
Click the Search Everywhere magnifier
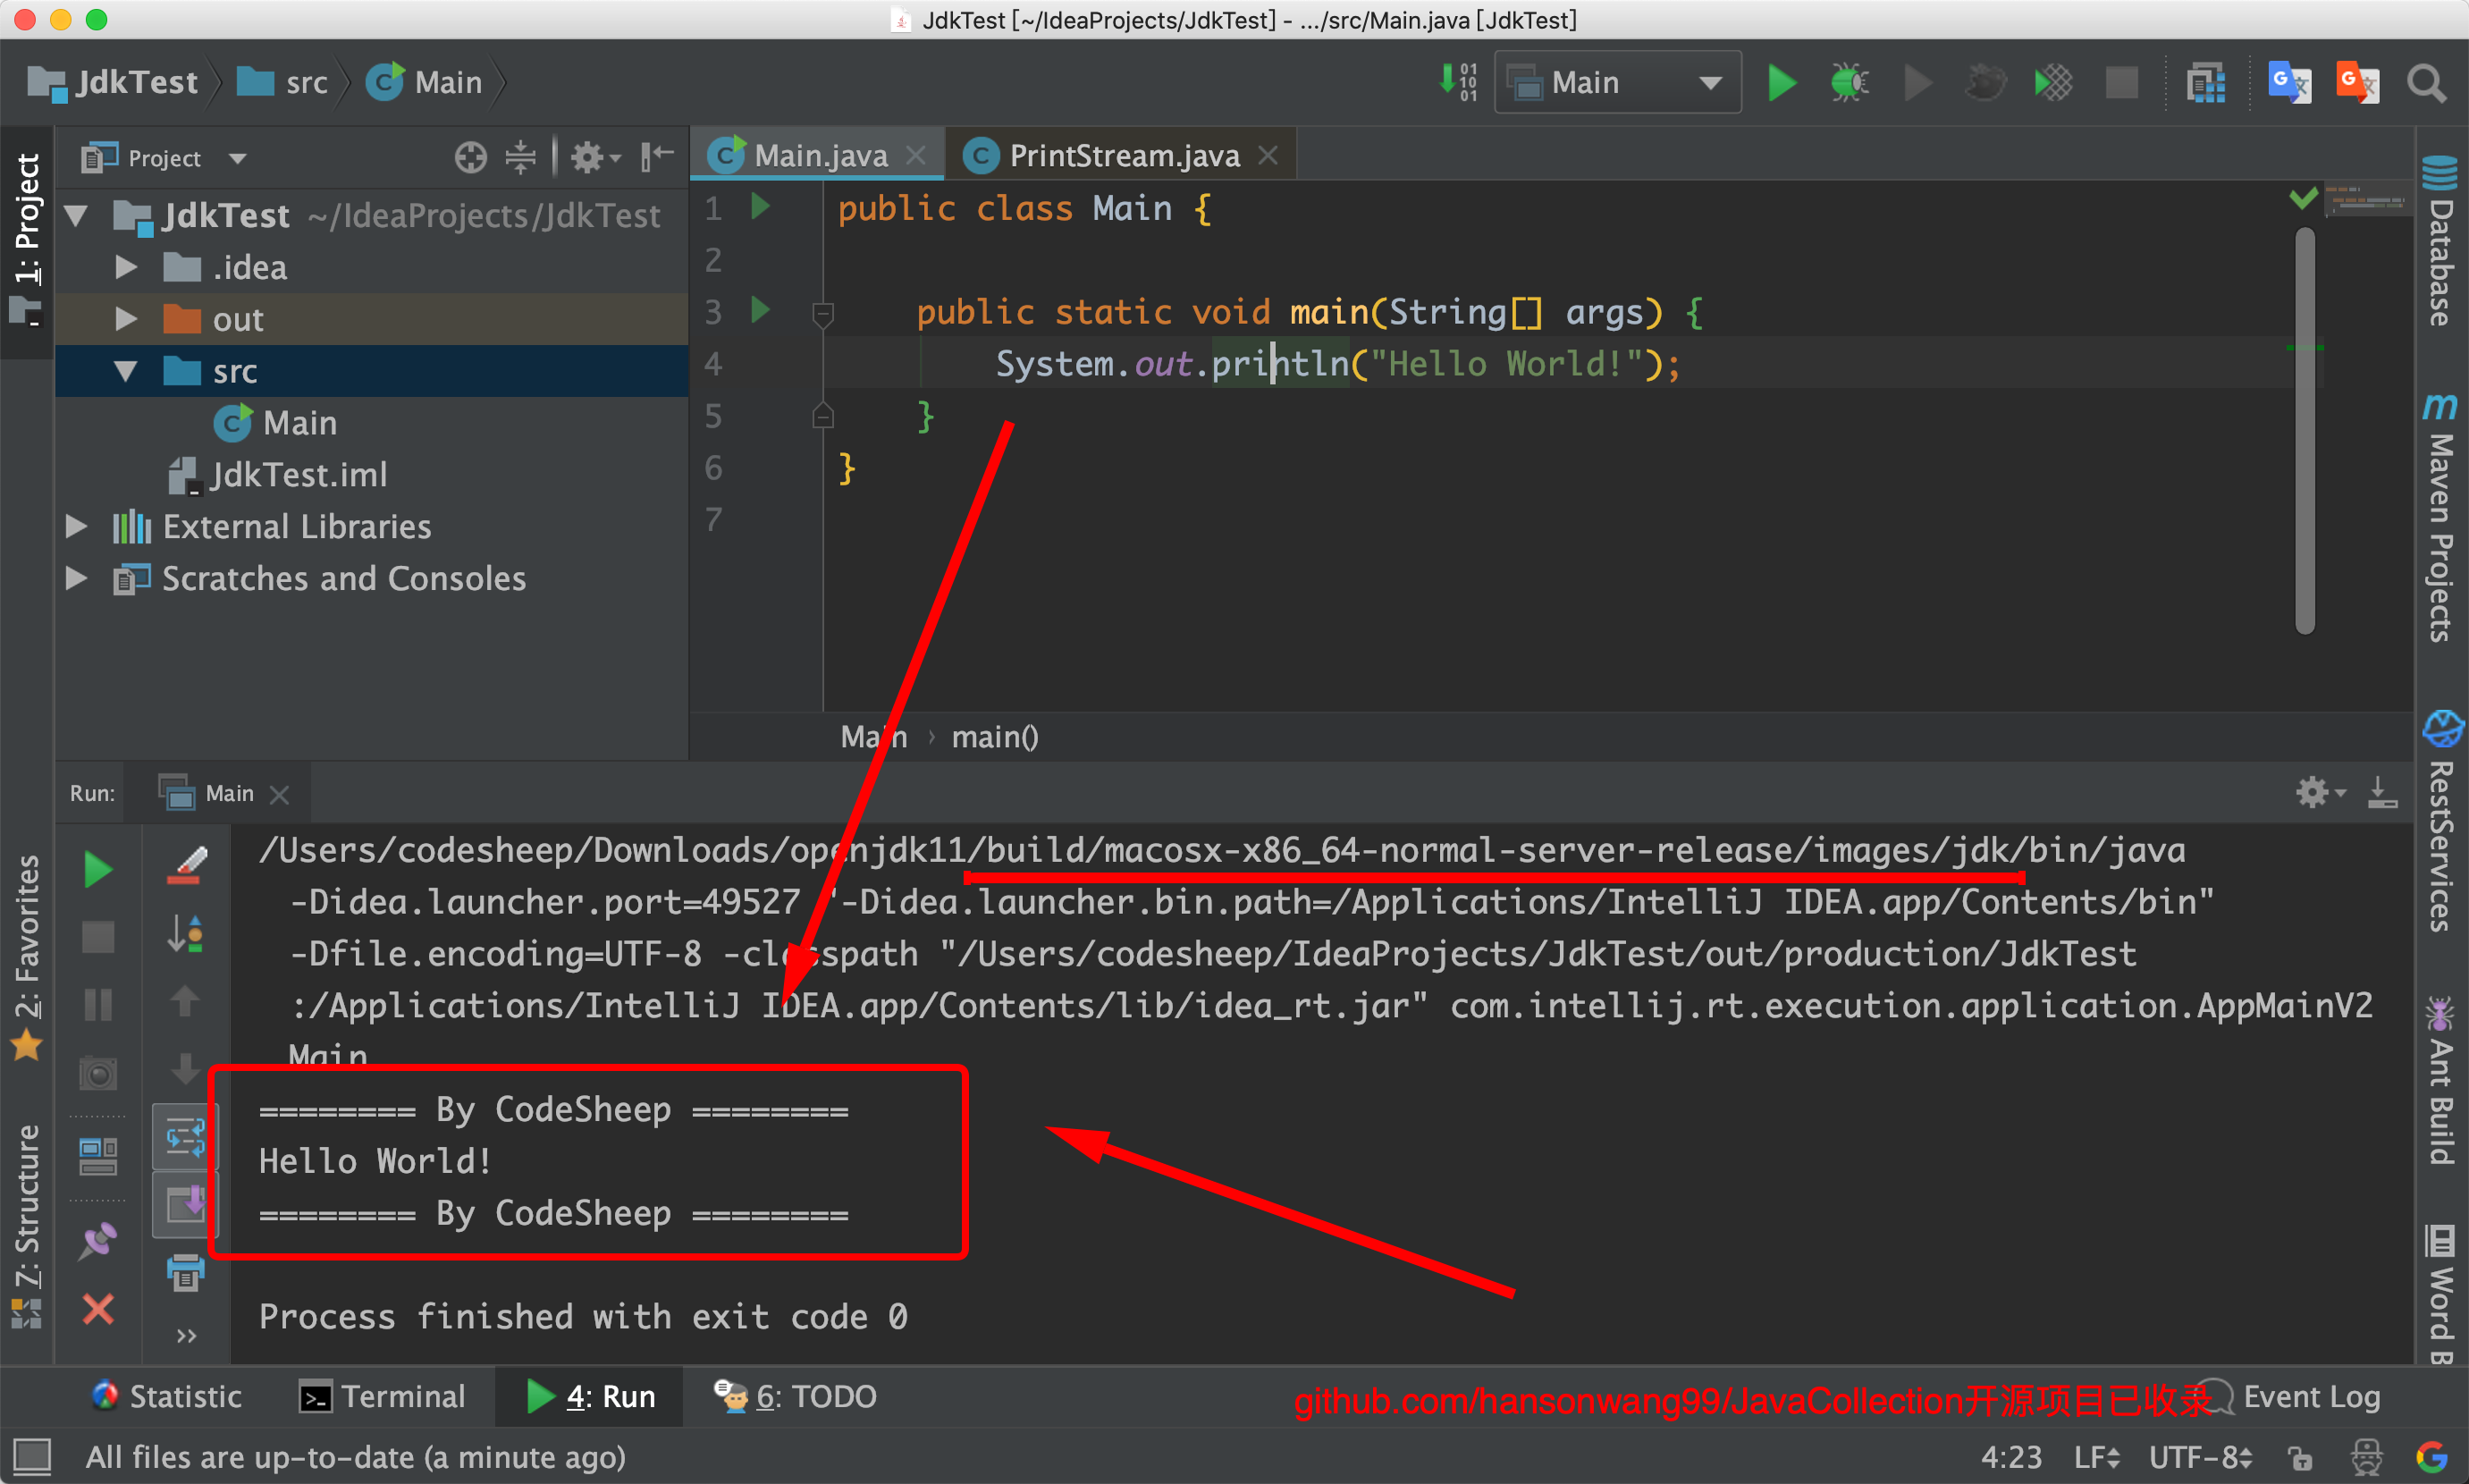2426,83
